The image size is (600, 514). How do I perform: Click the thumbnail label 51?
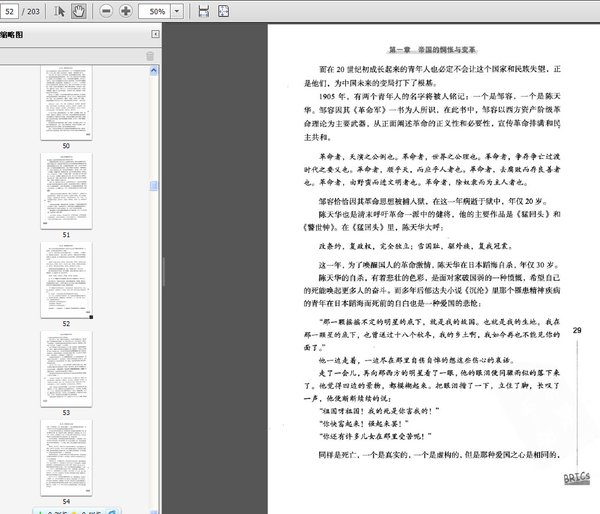pos(66,235)
